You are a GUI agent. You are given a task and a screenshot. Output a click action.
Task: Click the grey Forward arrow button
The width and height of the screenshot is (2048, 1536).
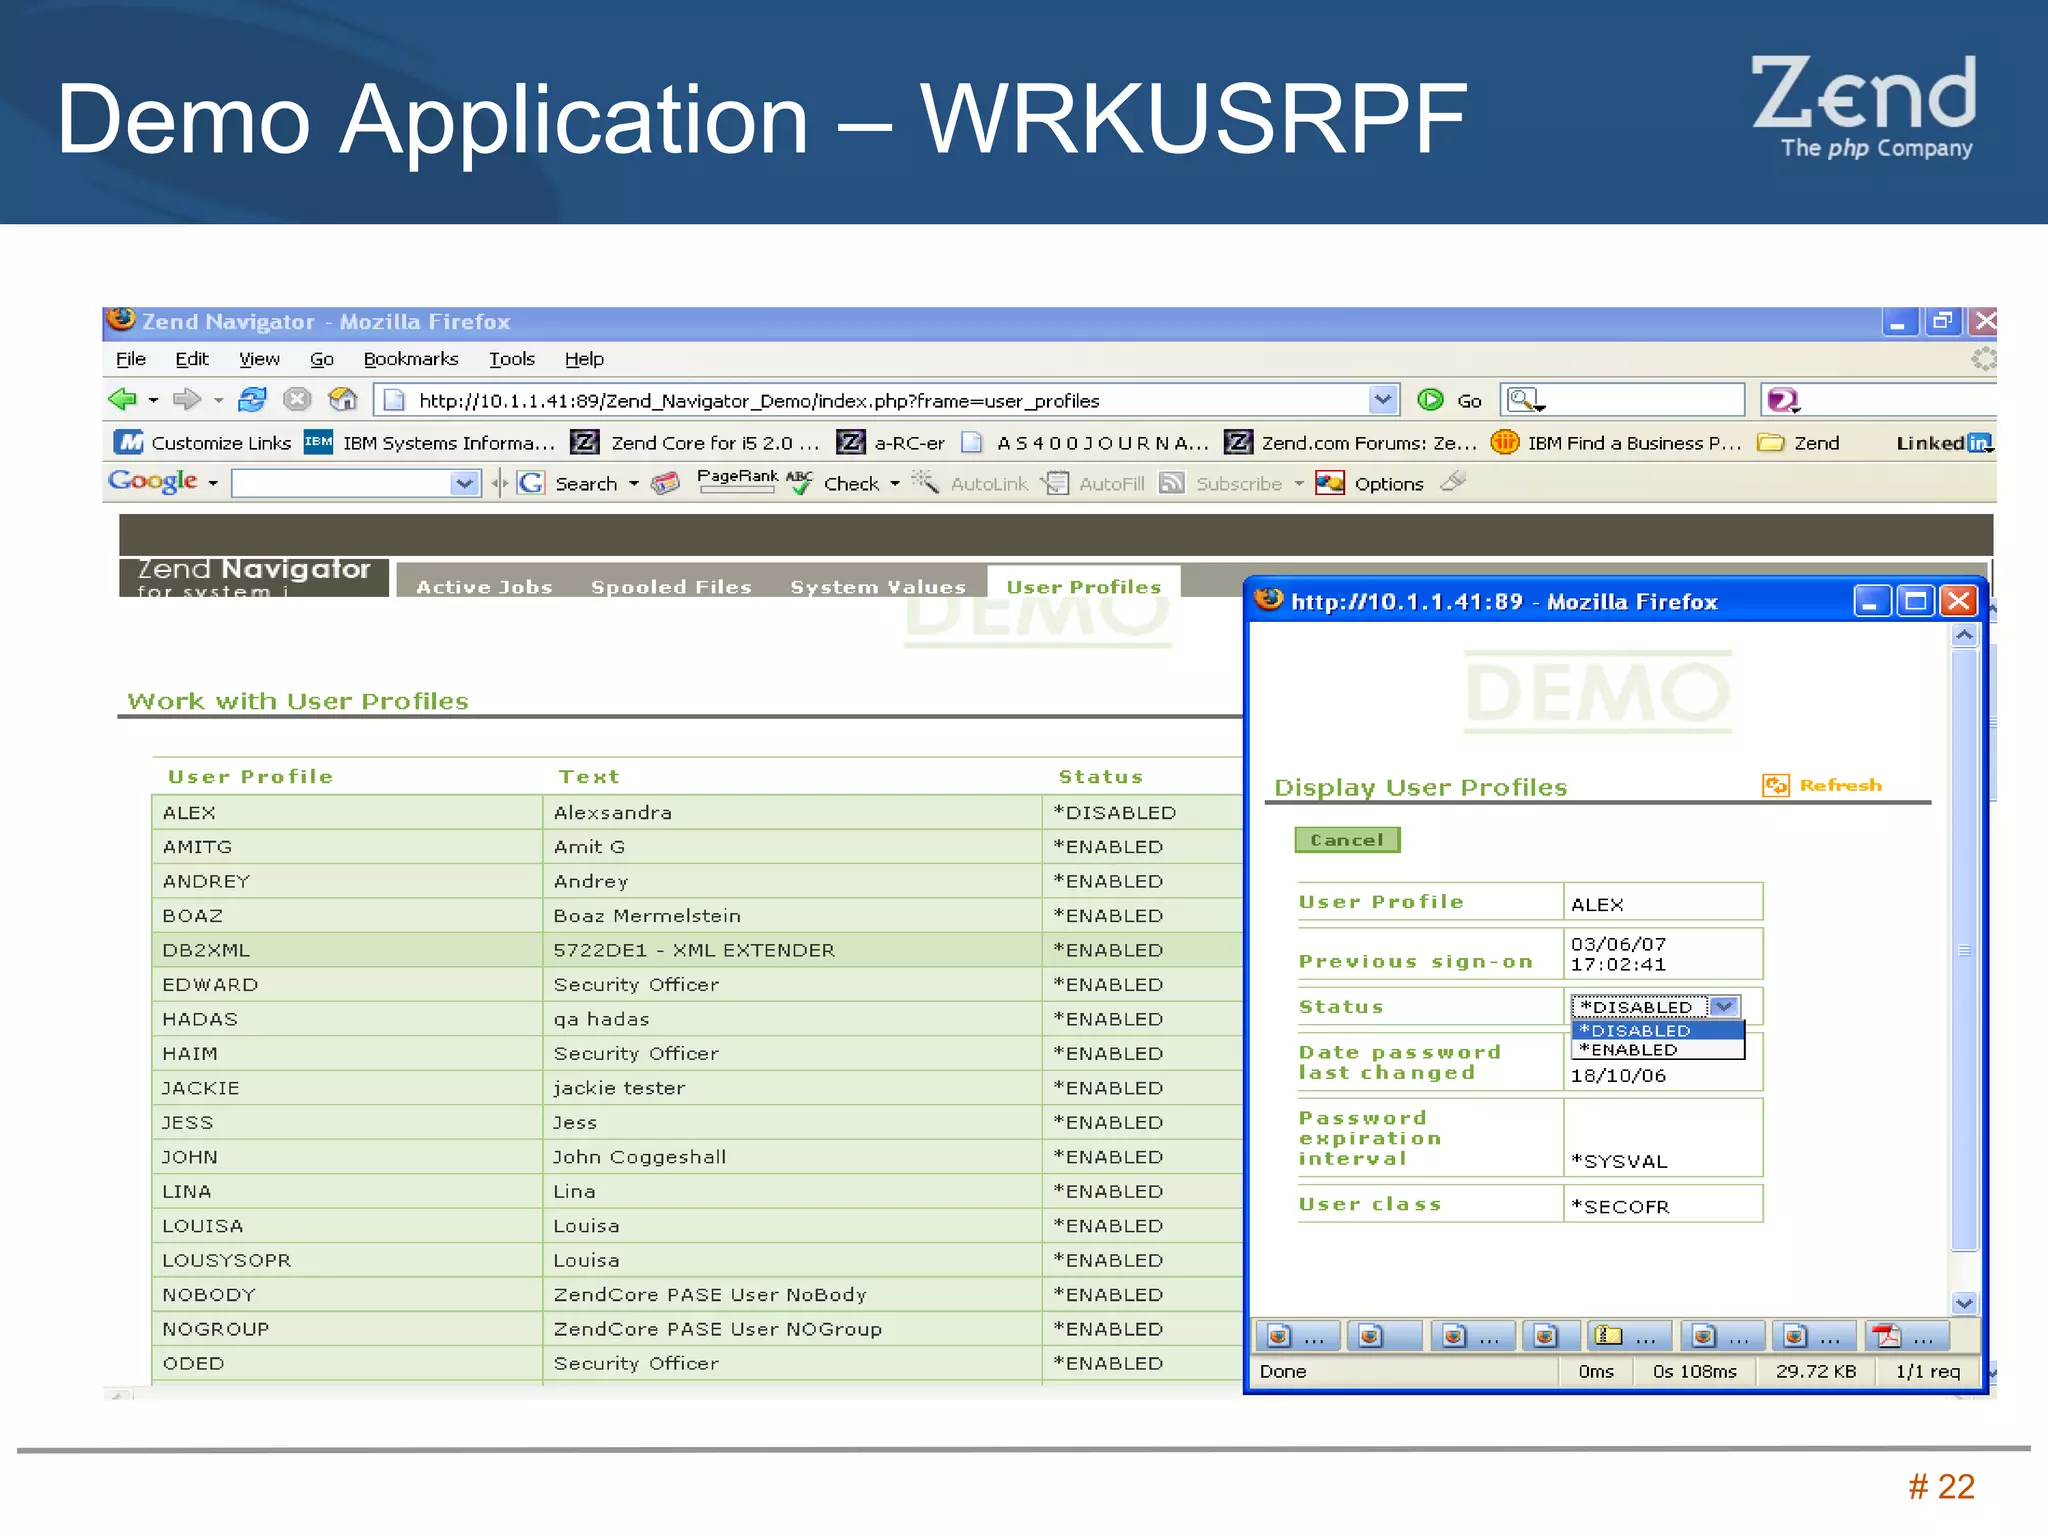pos(186,400)
